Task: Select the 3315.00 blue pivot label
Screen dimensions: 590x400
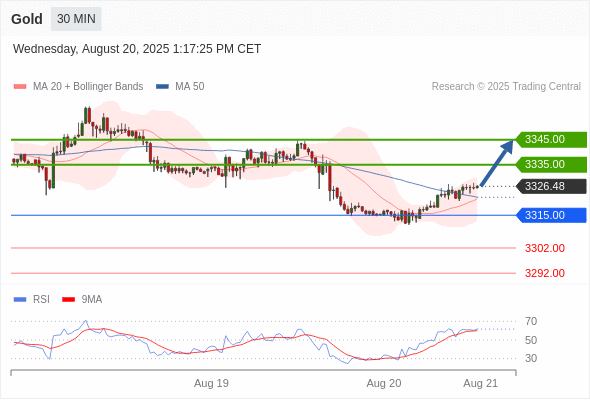Action: [x=551, y=215]
